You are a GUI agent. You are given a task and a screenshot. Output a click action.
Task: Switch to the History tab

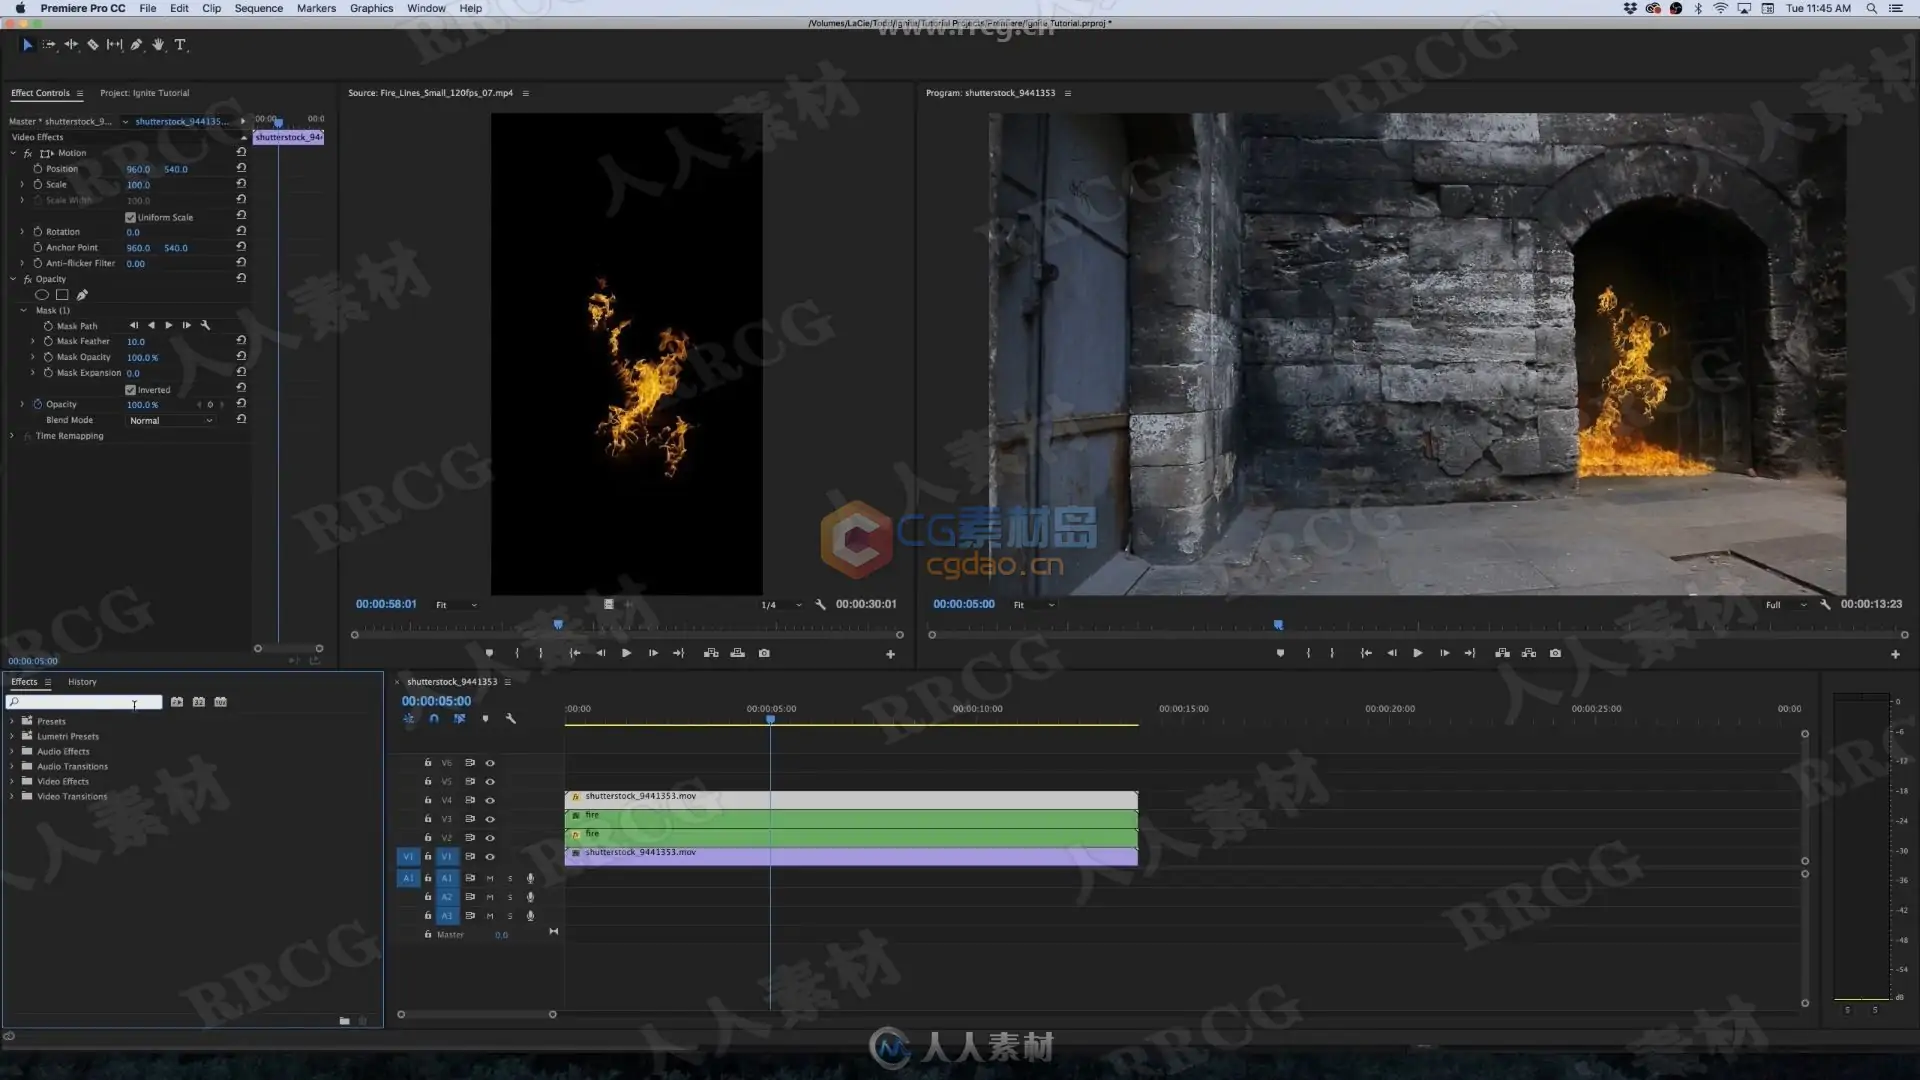pyautogui.click(x=82, y=682)
